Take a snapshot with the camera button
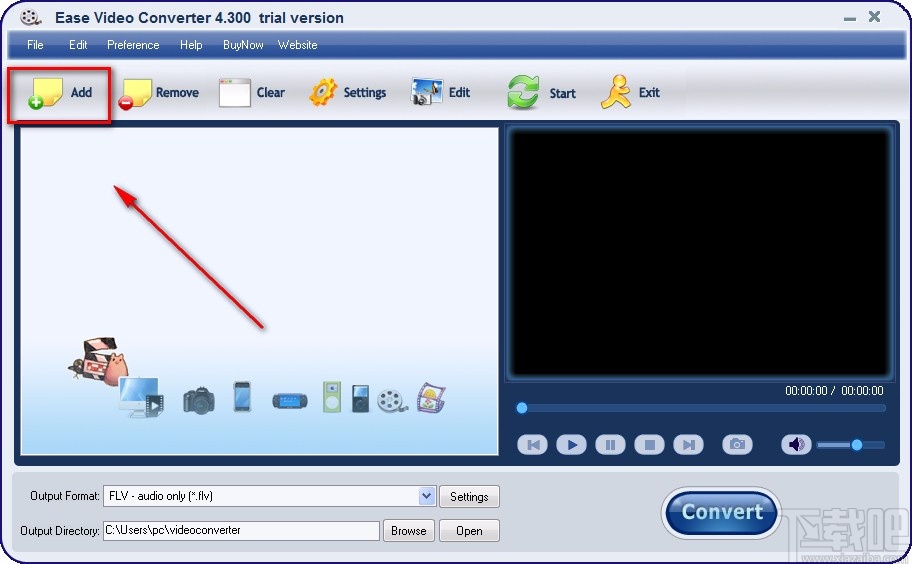 pos(737,445)
